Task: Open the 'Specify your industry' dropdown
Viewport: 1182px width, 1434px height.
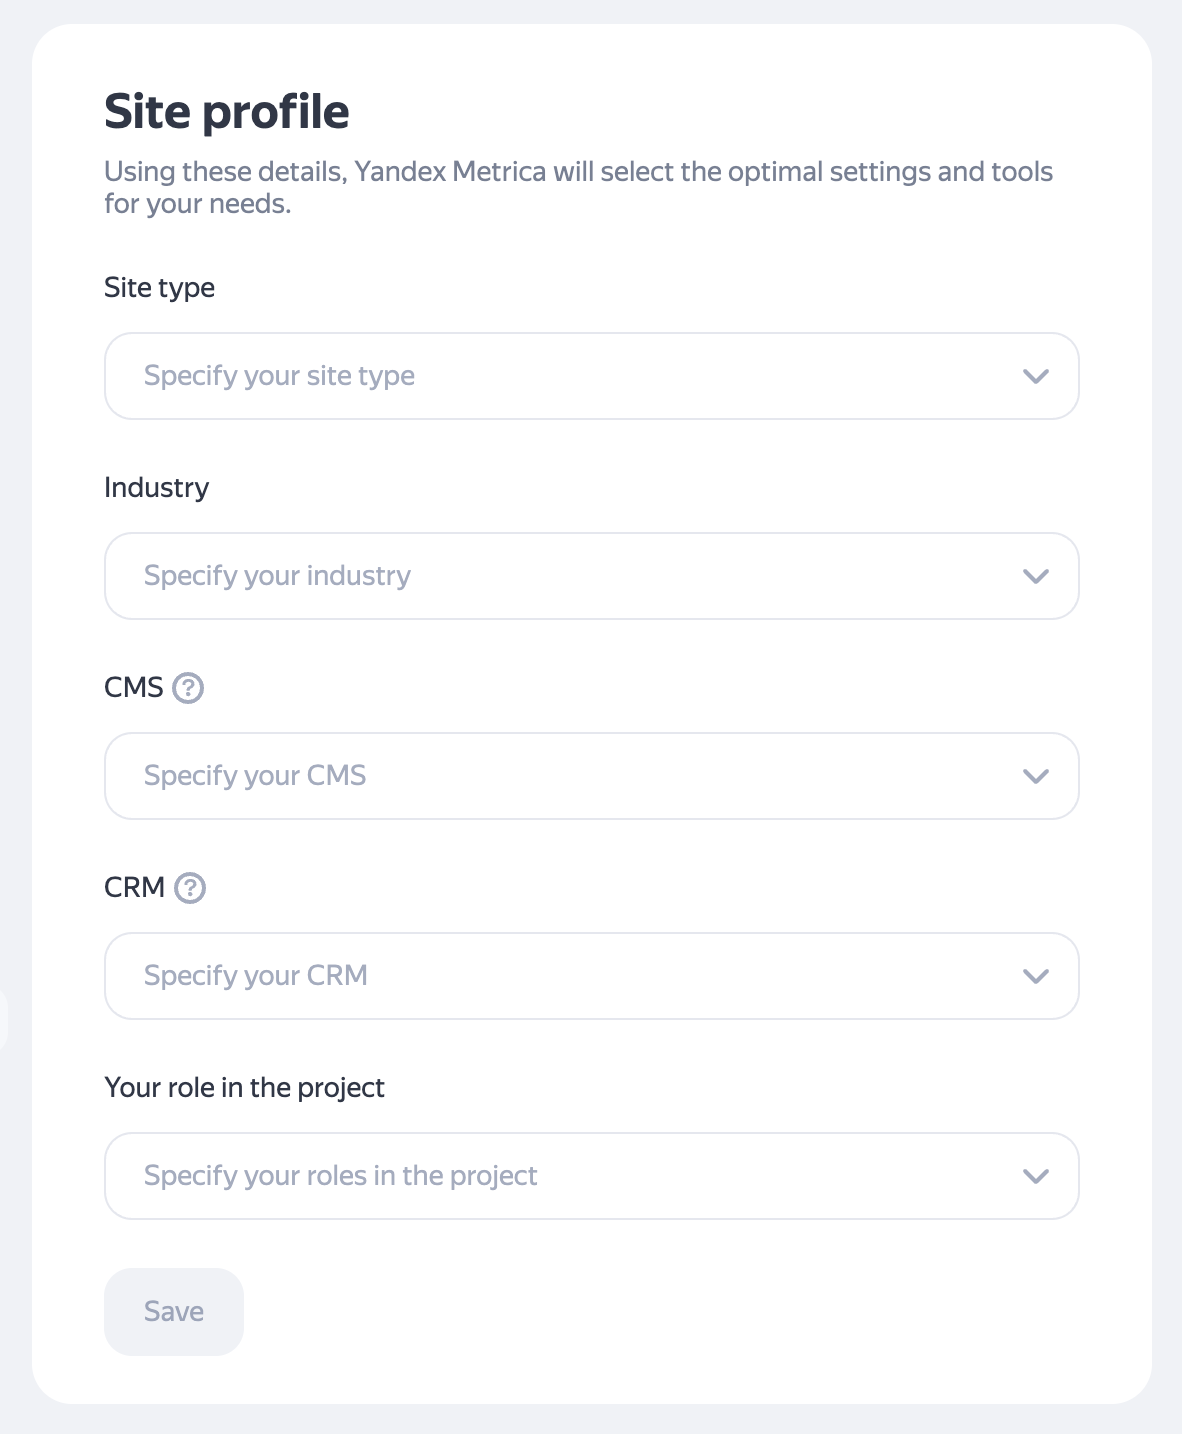Action: tap(560, 576)
